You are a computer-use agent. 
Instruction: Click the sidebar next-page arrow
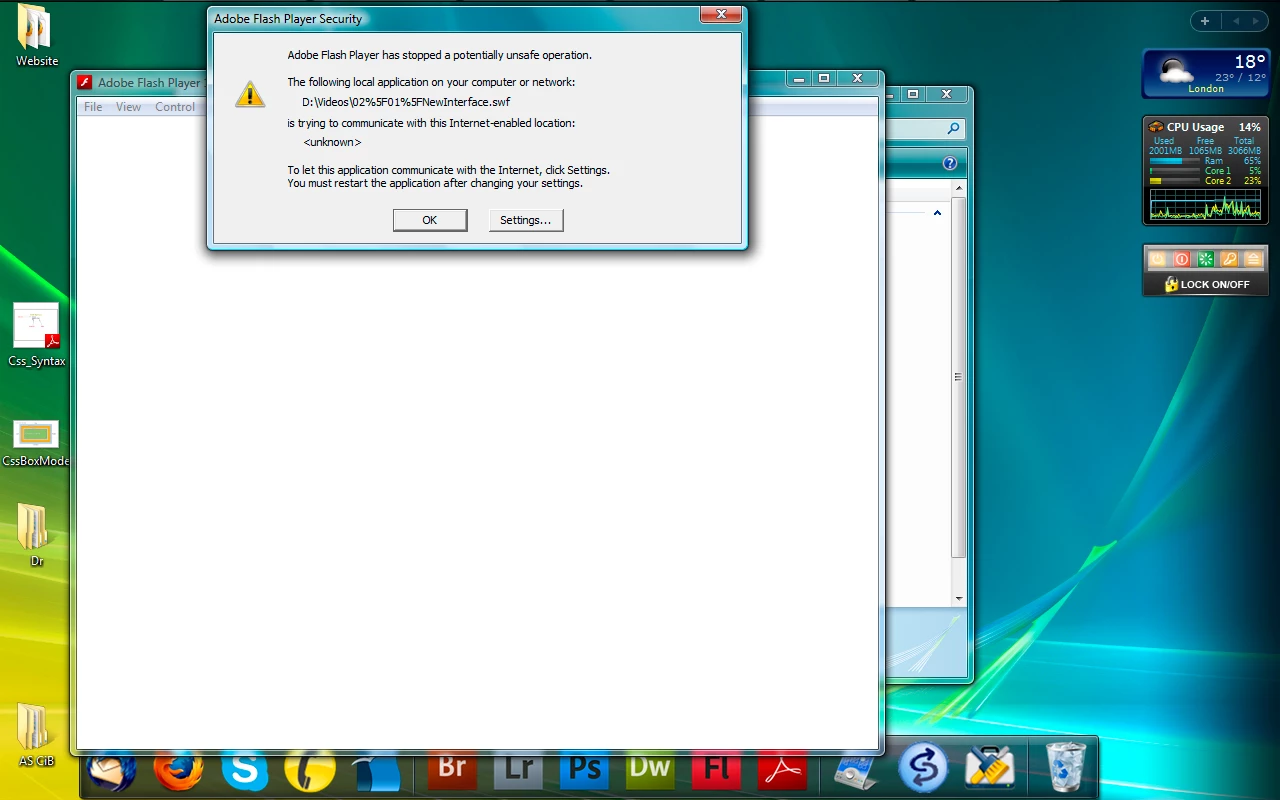coord(1256,21)
